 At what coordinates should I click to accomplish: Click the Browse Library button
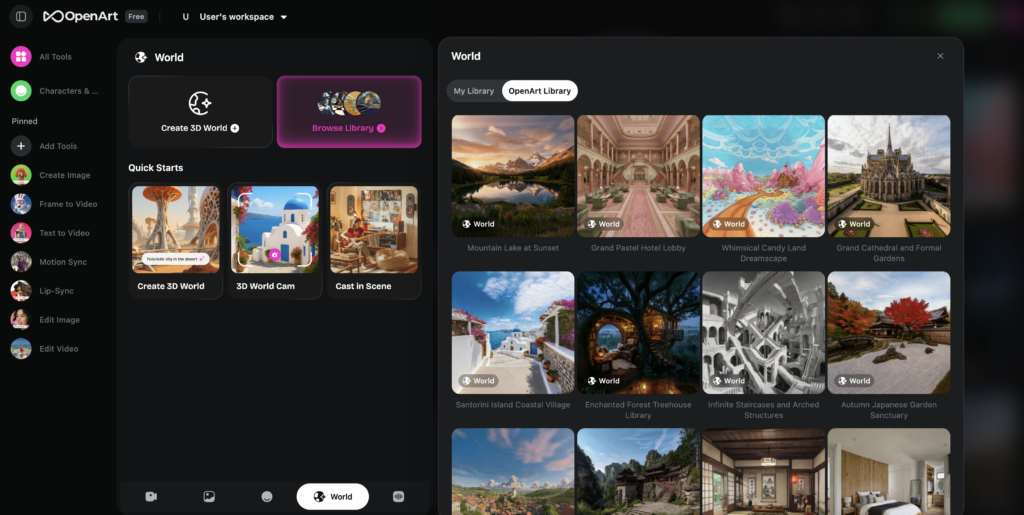348,112
